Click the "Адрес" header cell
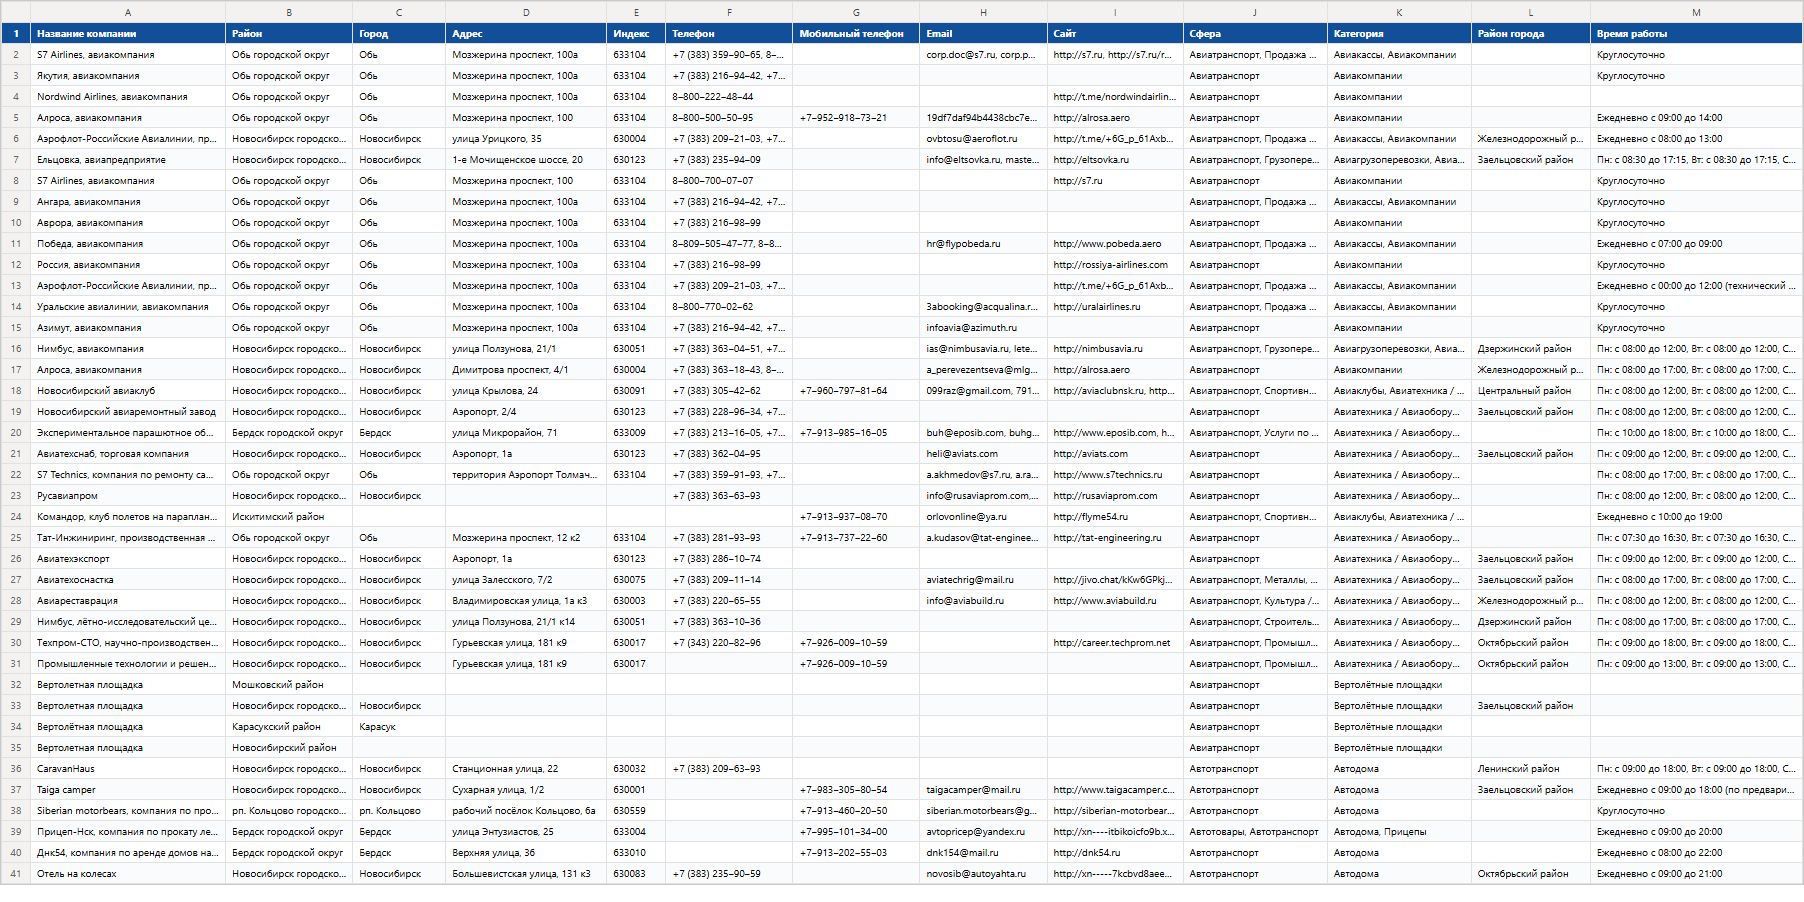1804x902 pixels. click(526, 34)
